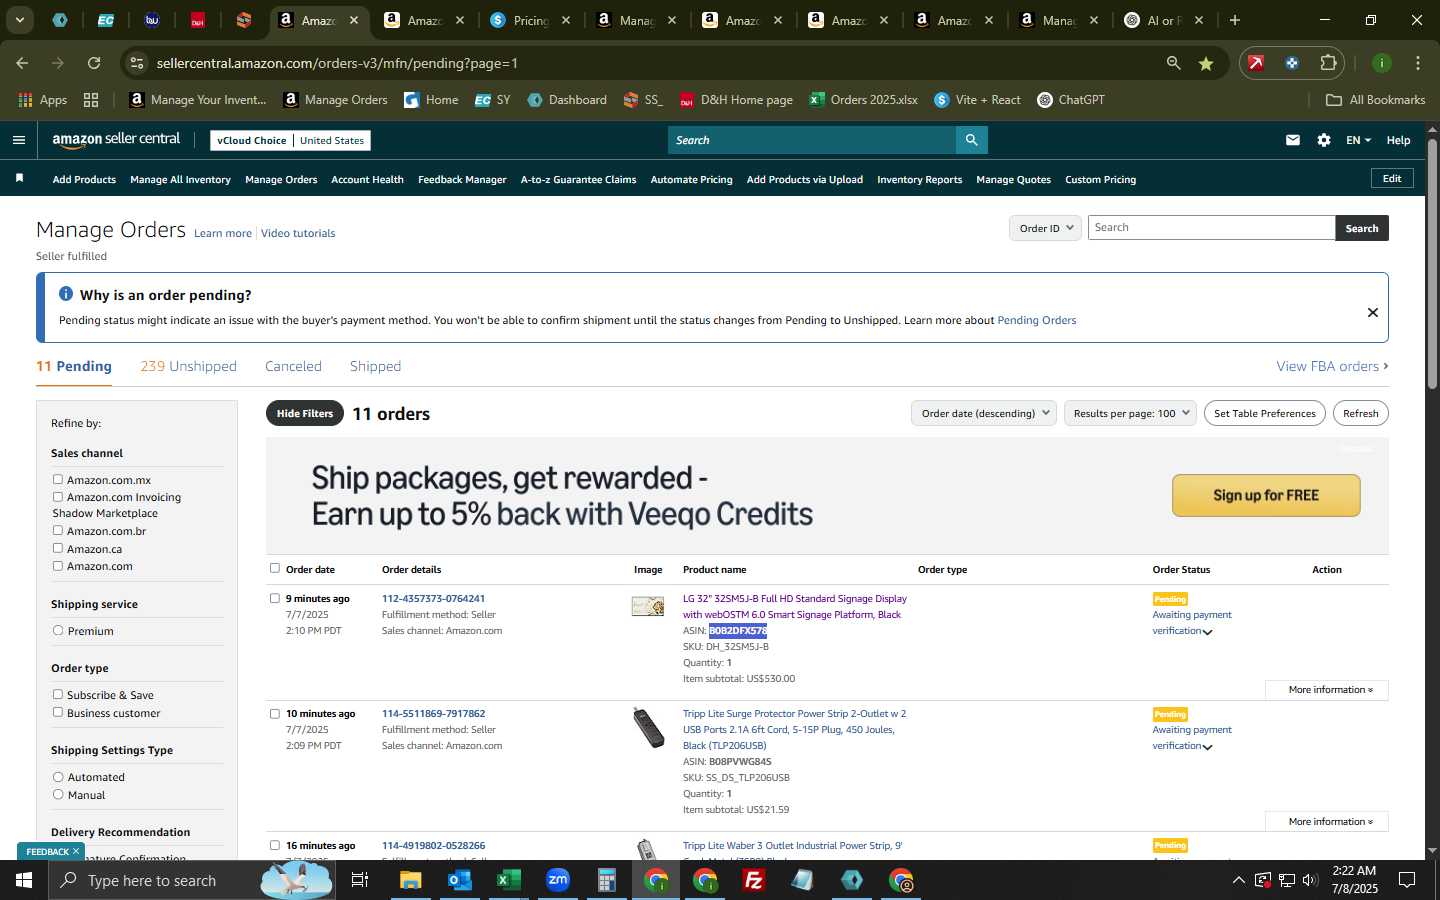Click the Windows Start button
Image resolution: width=1440 pixels, height=900 pixels.
tap(24, 880)
